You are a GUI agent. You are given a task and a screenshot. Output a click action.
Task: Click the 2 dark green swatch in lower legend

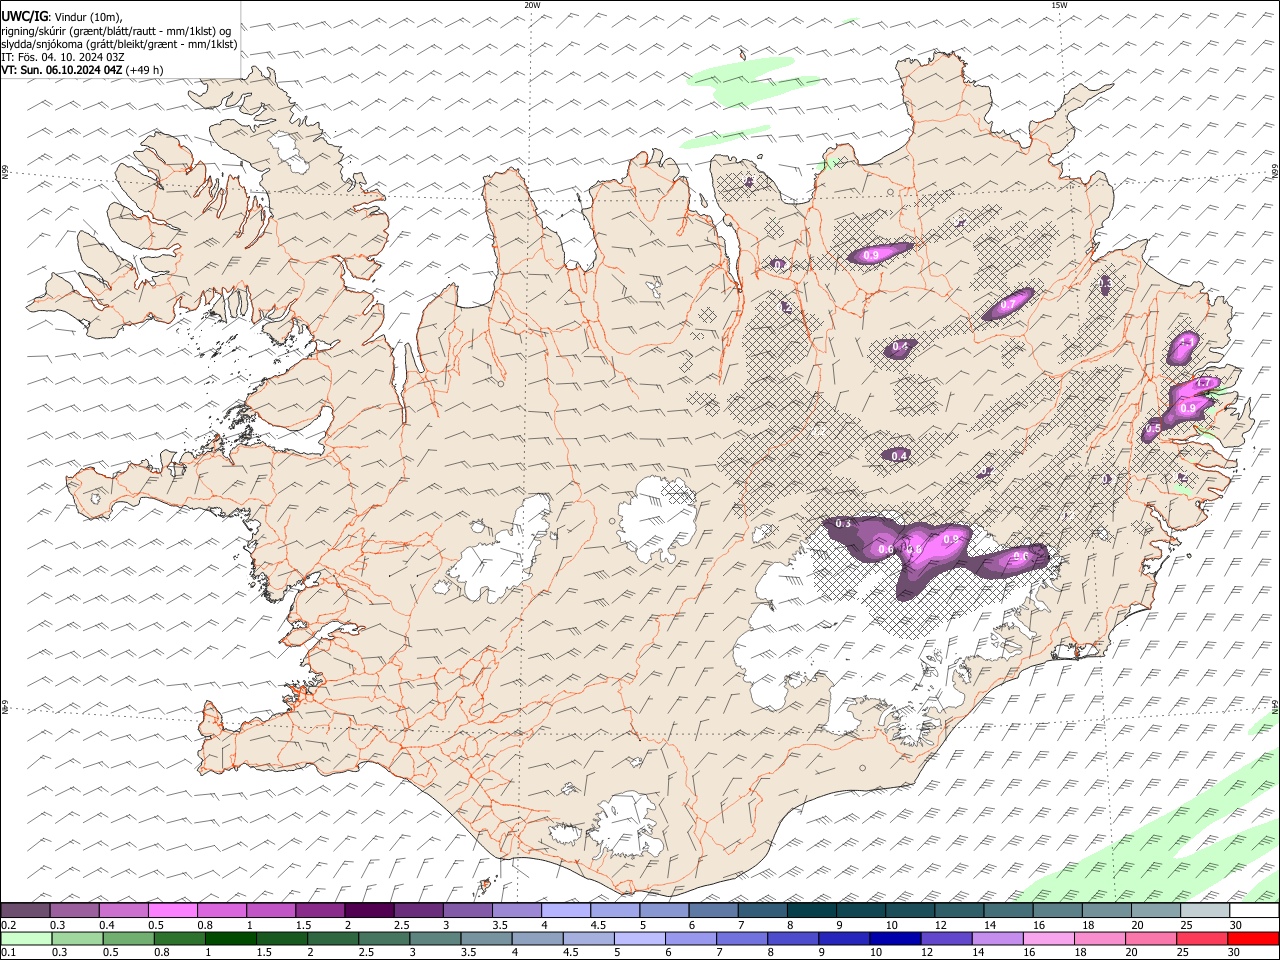tap(332, 938)
